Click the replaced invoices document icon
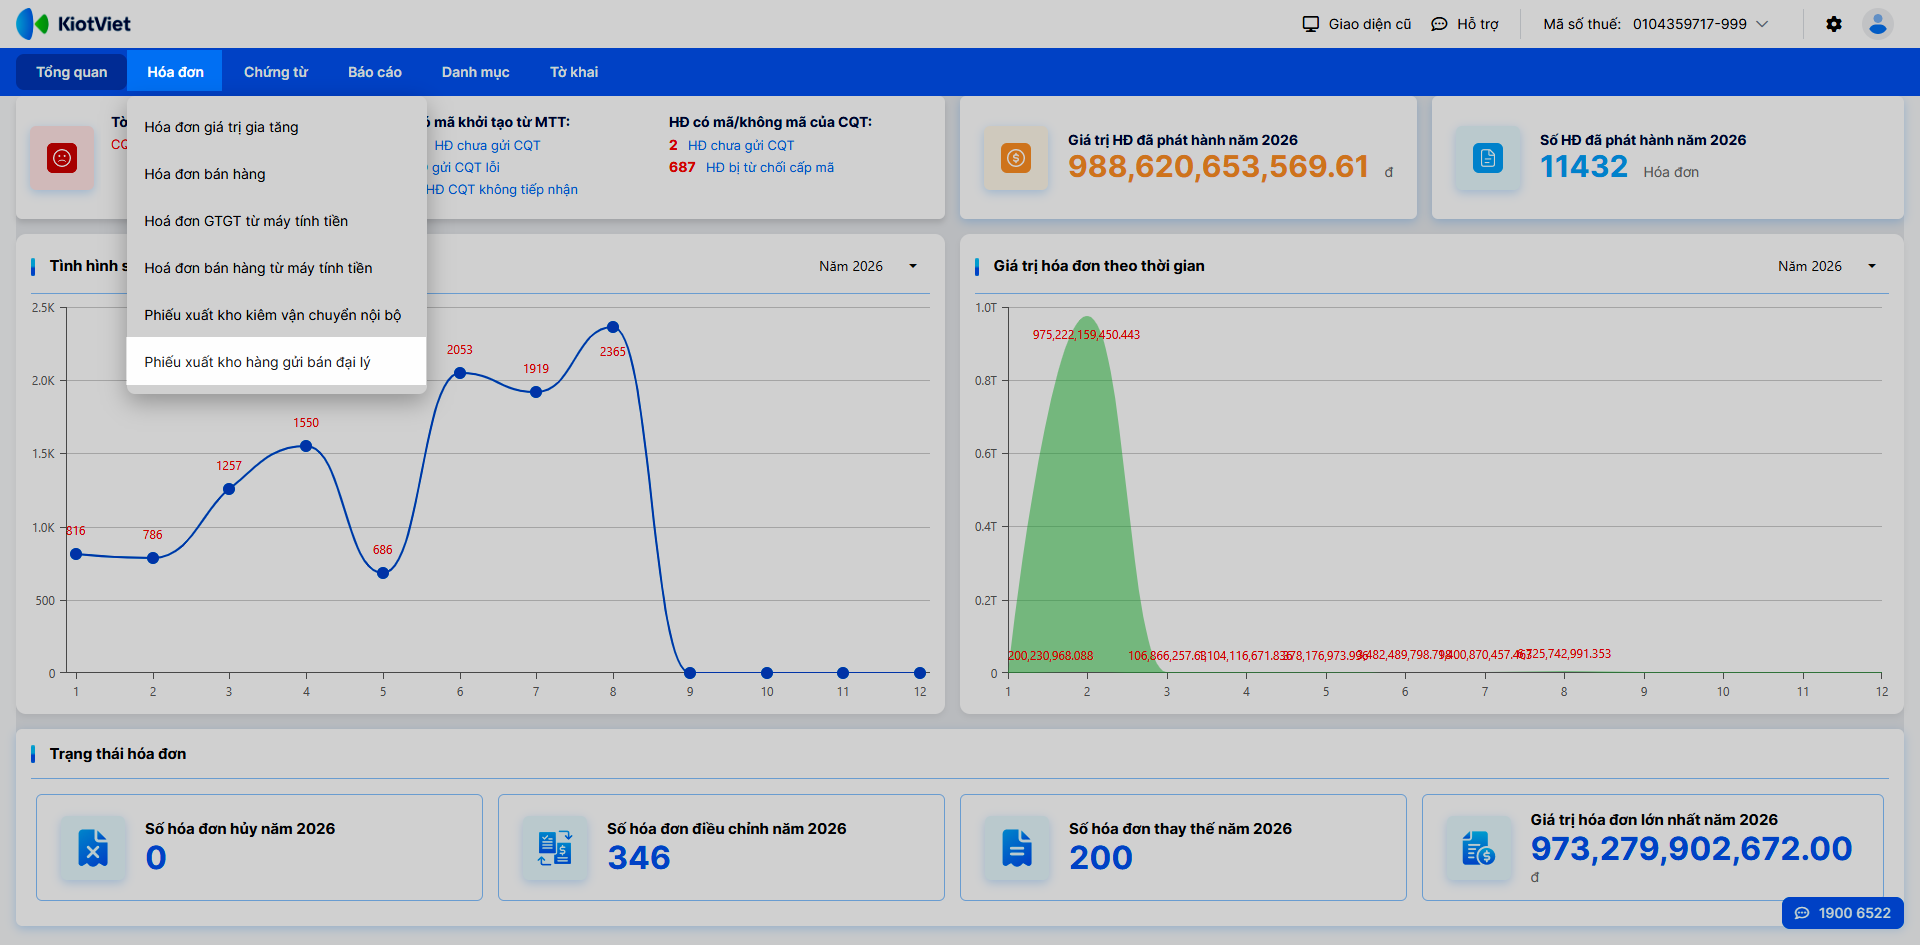The height and width of the screenshot is (945, 1920). (x=1017, y=848)
